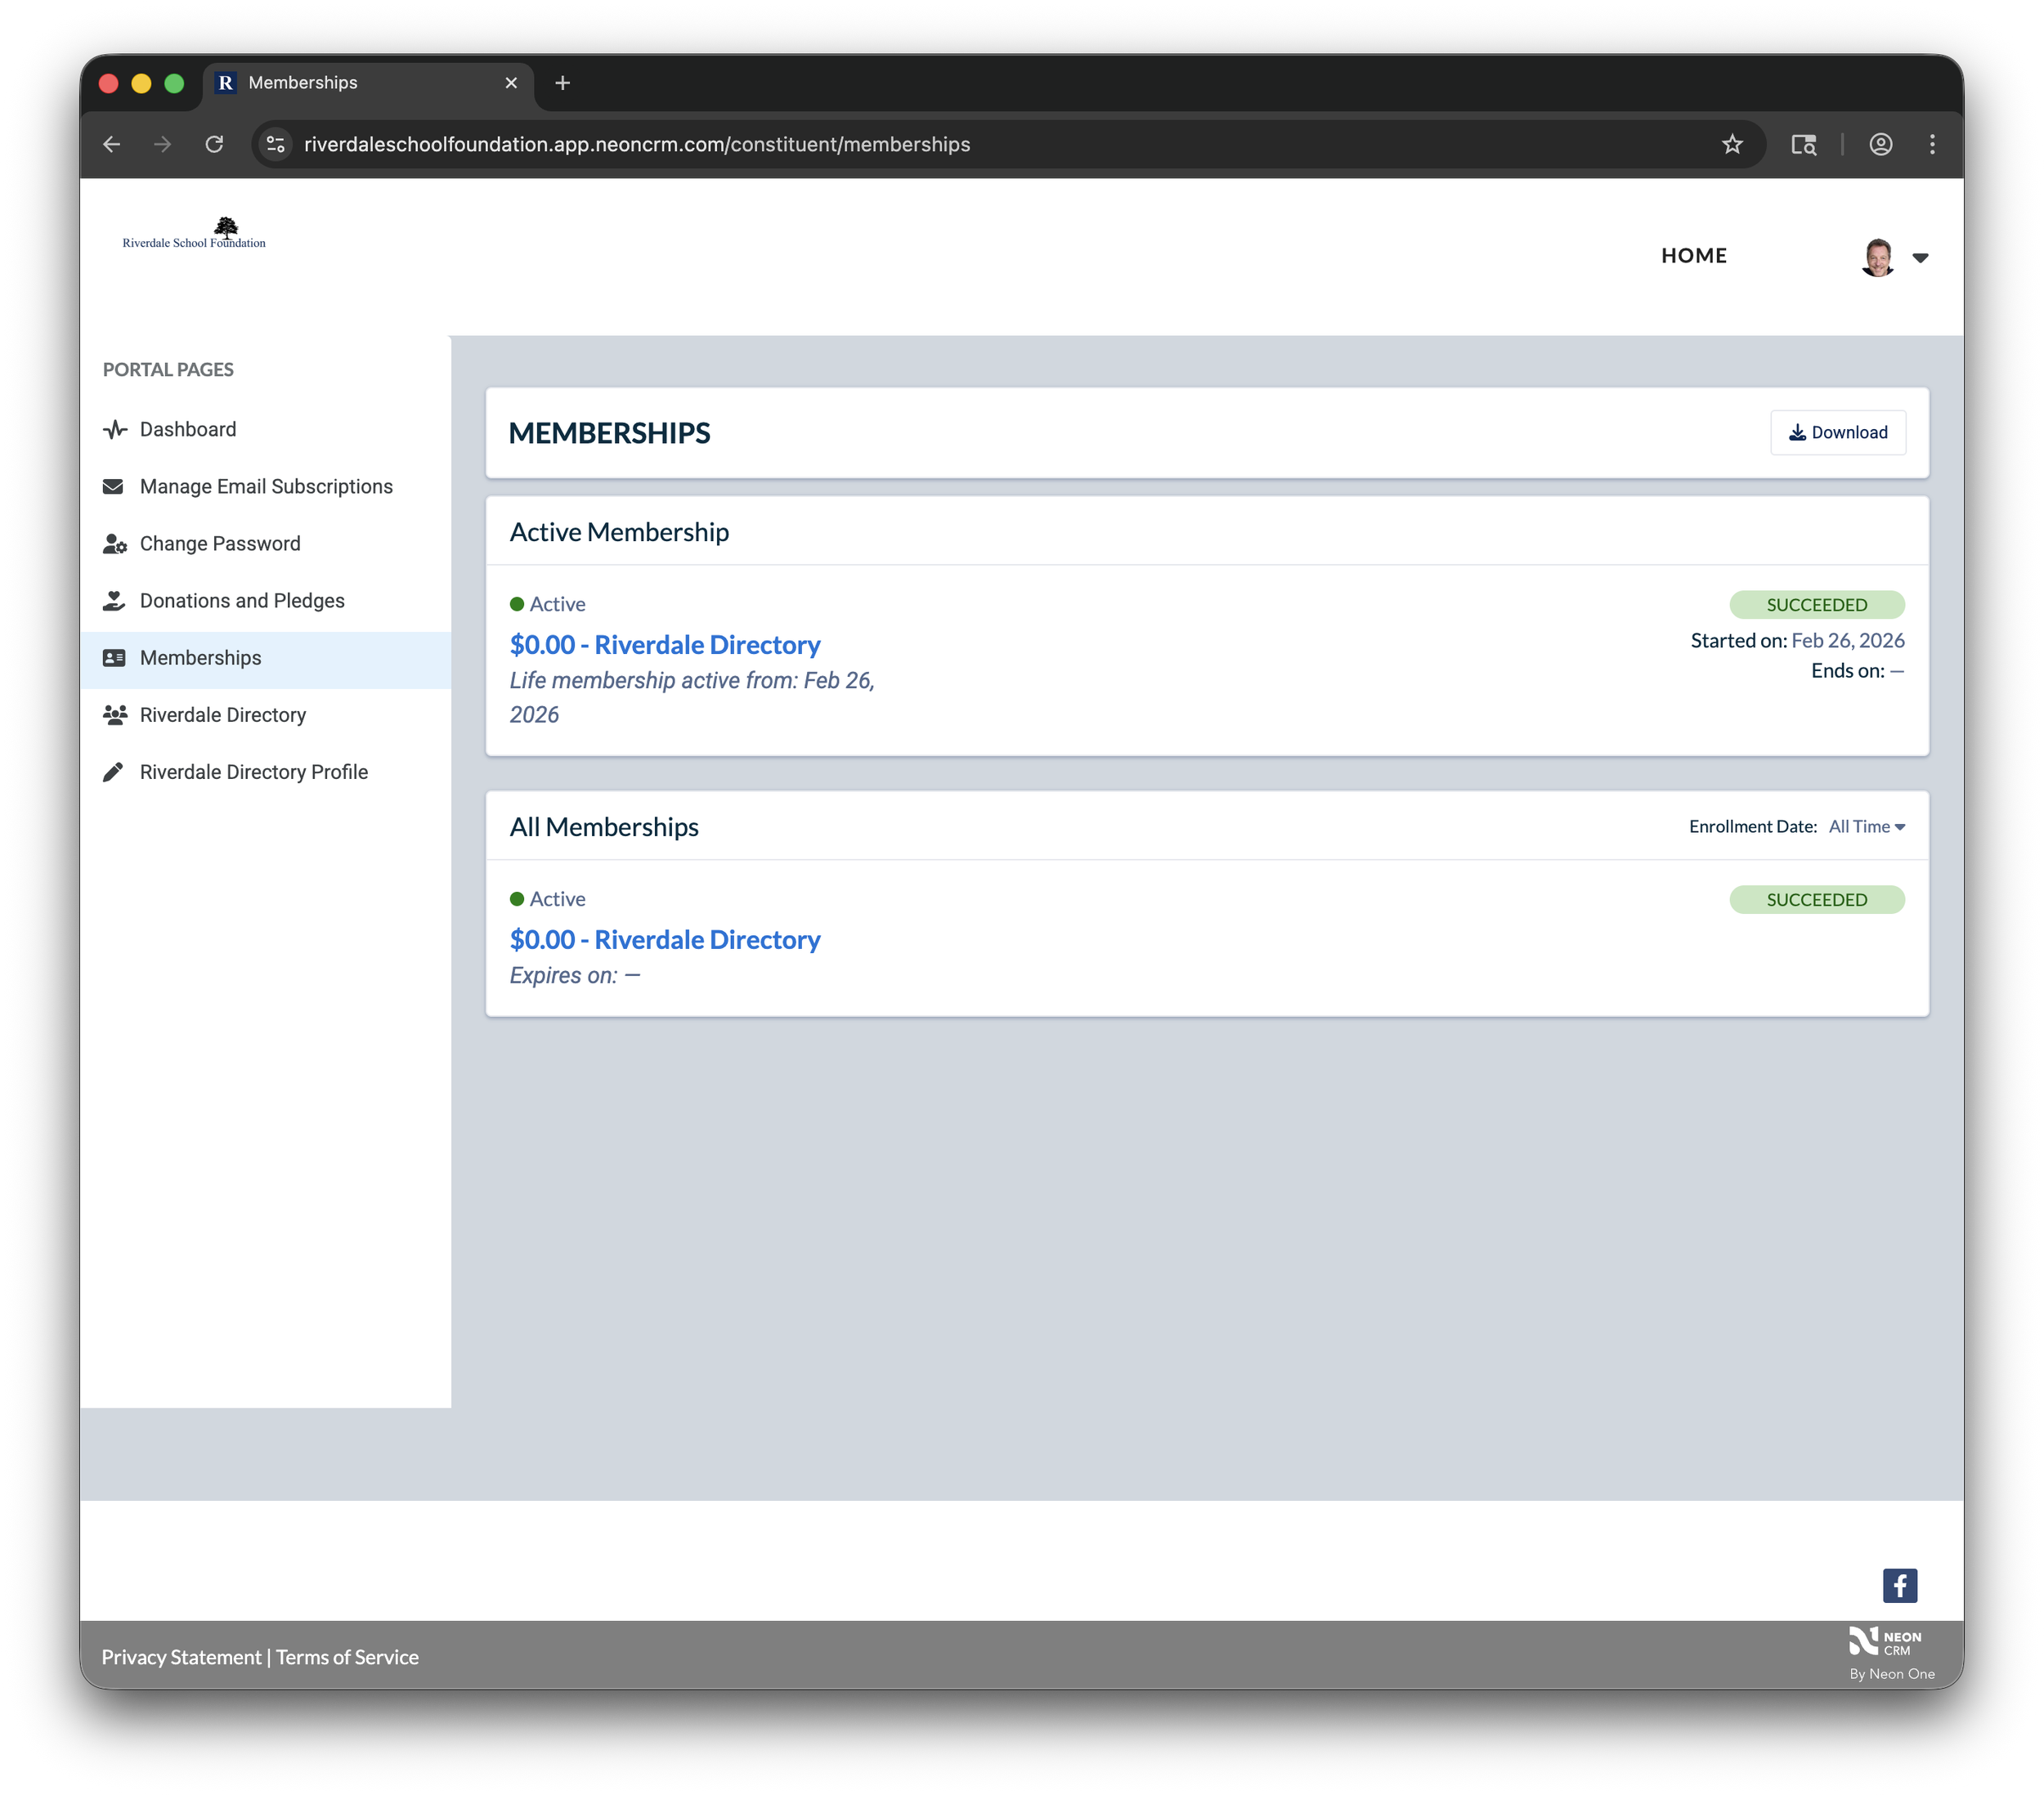The width and height of the screenshot is (2044, 1795).
Task: Click the user profile photo
Action: (x=1877, y=257)
